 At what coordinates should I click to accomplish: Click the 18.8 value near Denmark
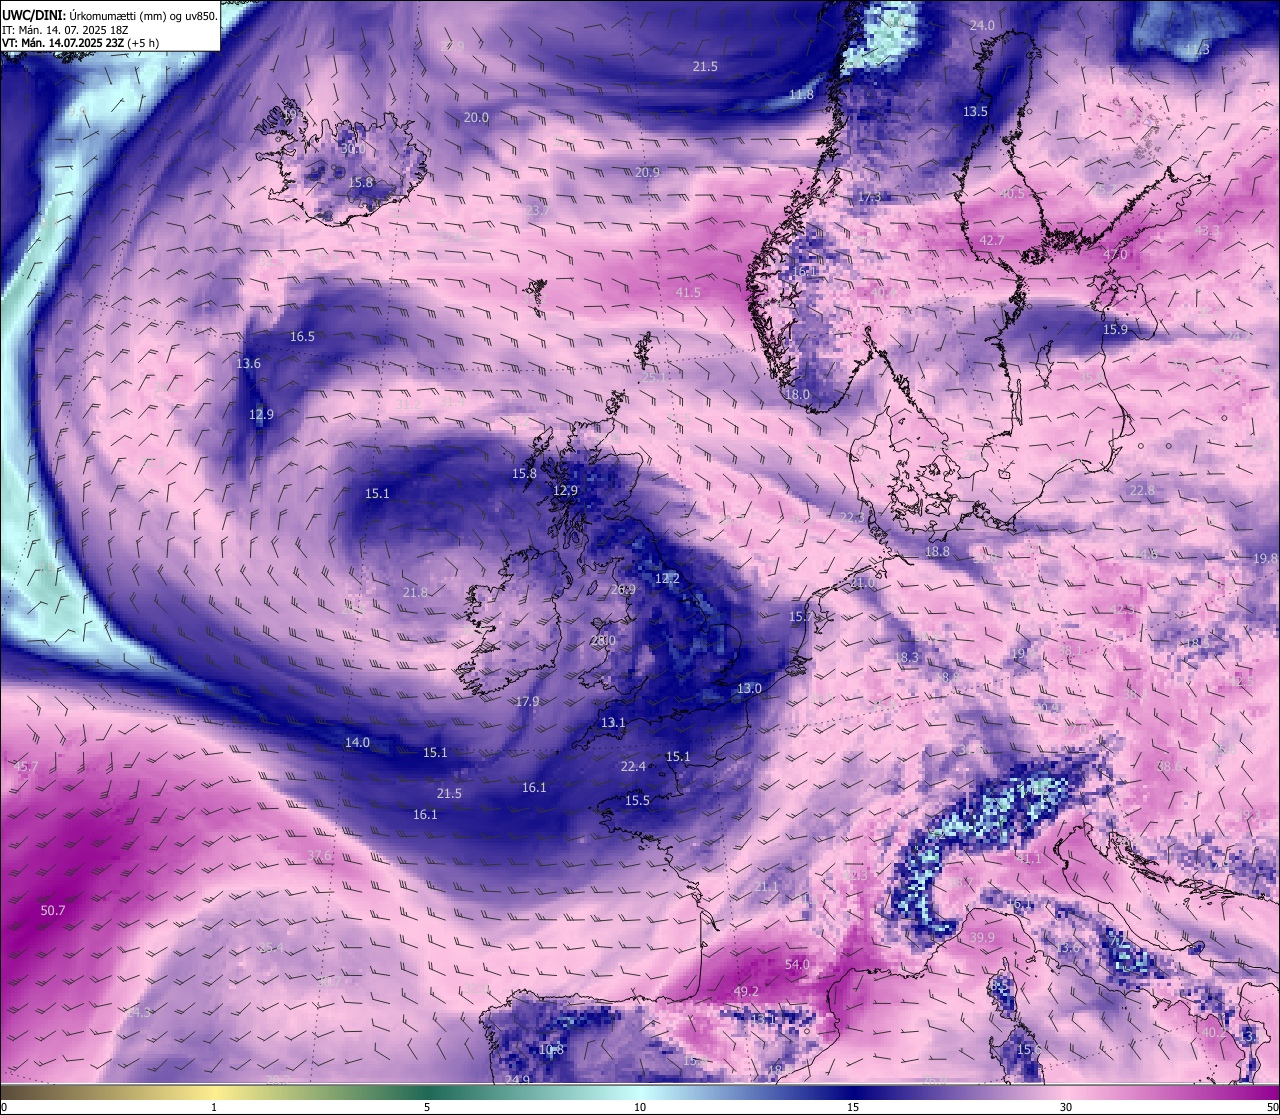937,551
